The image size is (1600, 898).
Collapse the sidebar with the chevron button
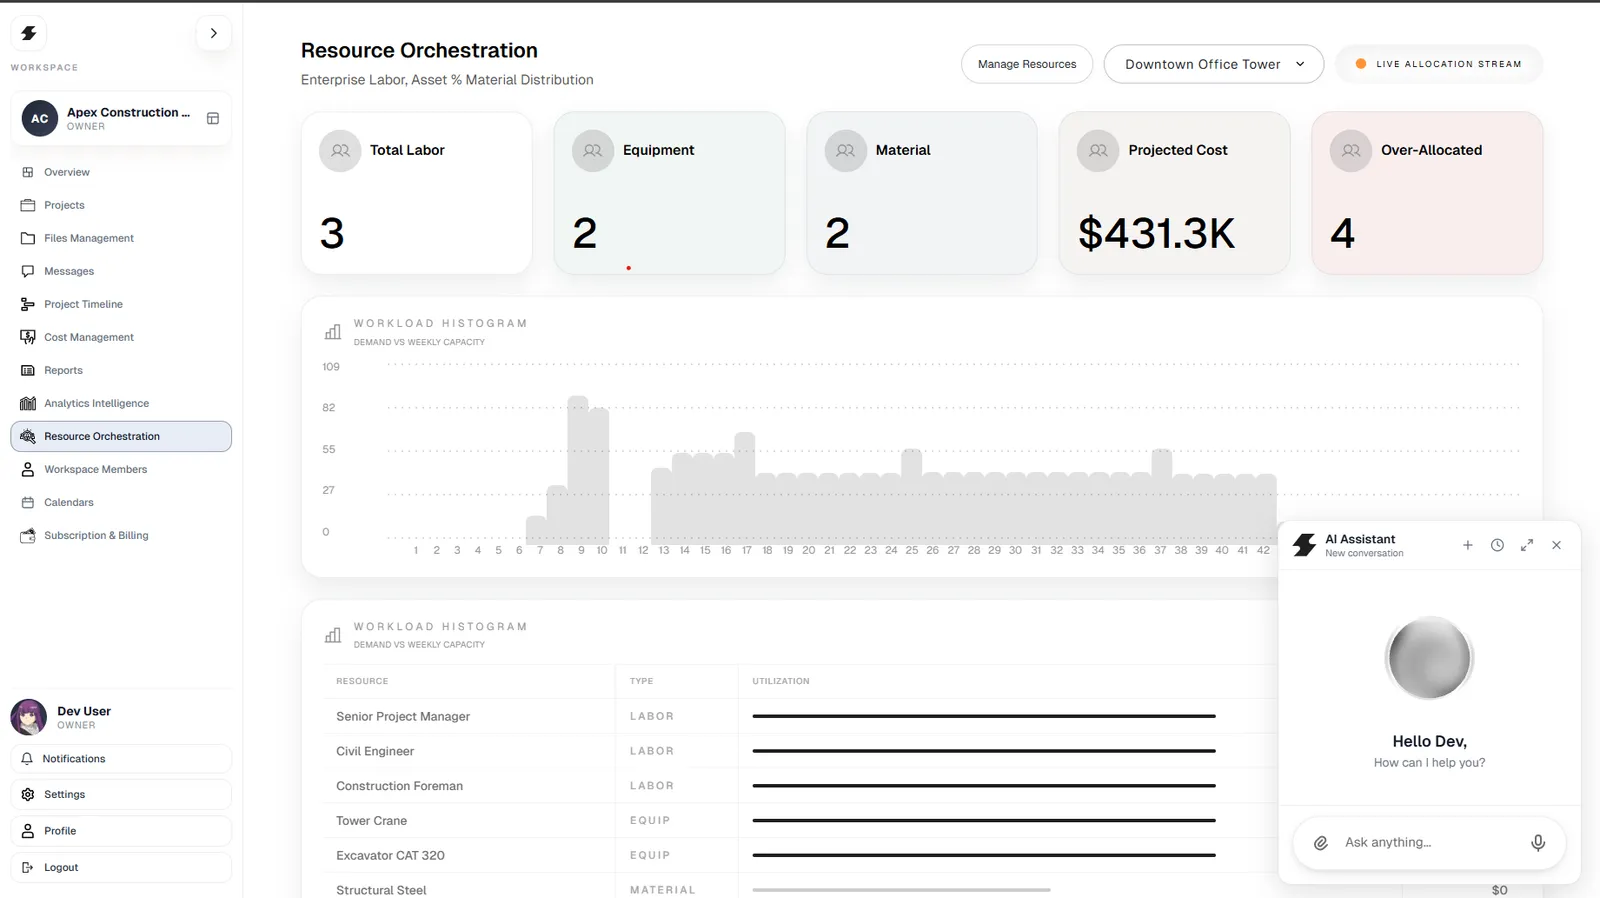click(213, 33)
